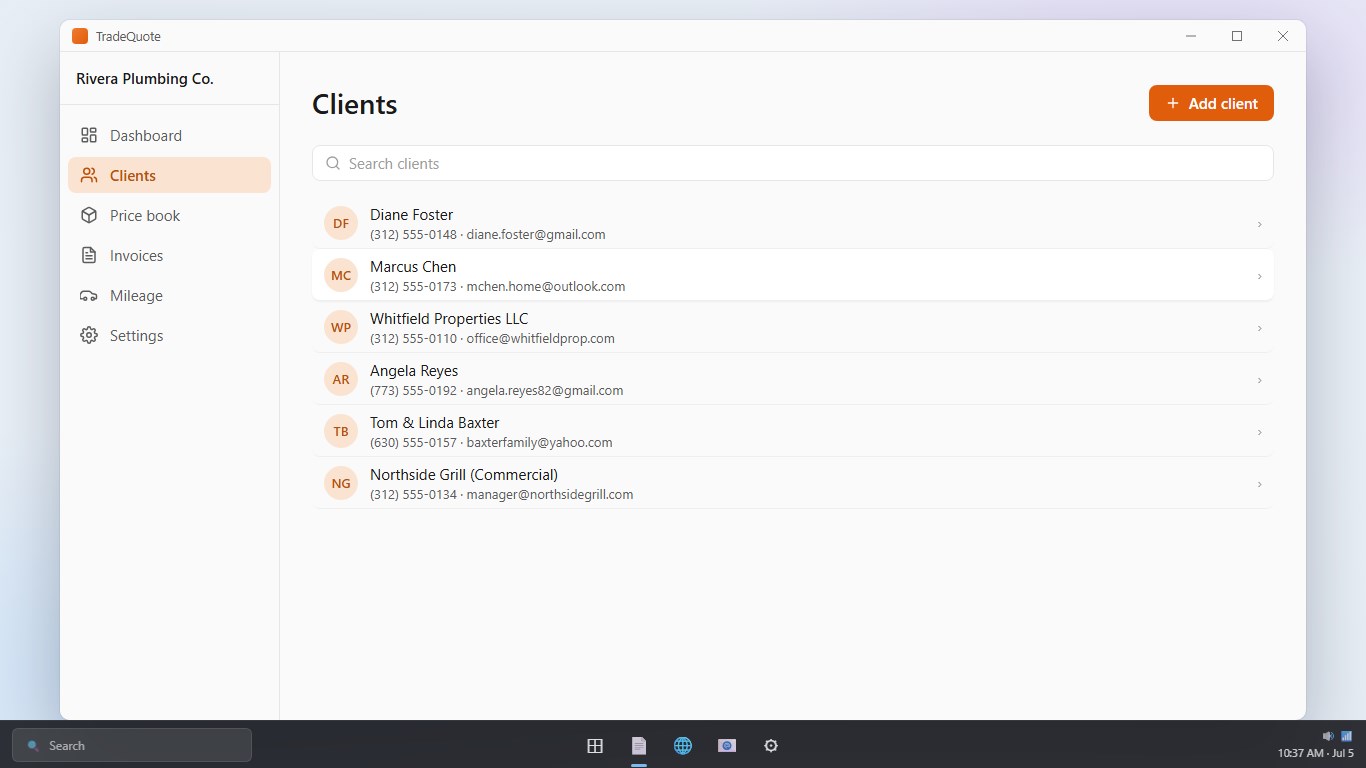
Task: Click the system tray volume icon
Action: pyautogui.click(x=1328, y=736)
